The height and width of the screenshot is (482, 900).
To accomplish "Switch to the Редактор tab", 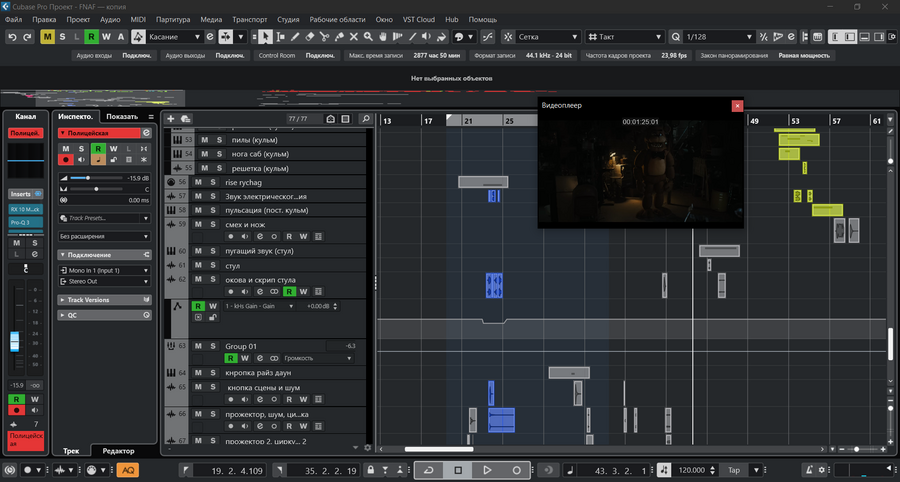I will (119, 451).
